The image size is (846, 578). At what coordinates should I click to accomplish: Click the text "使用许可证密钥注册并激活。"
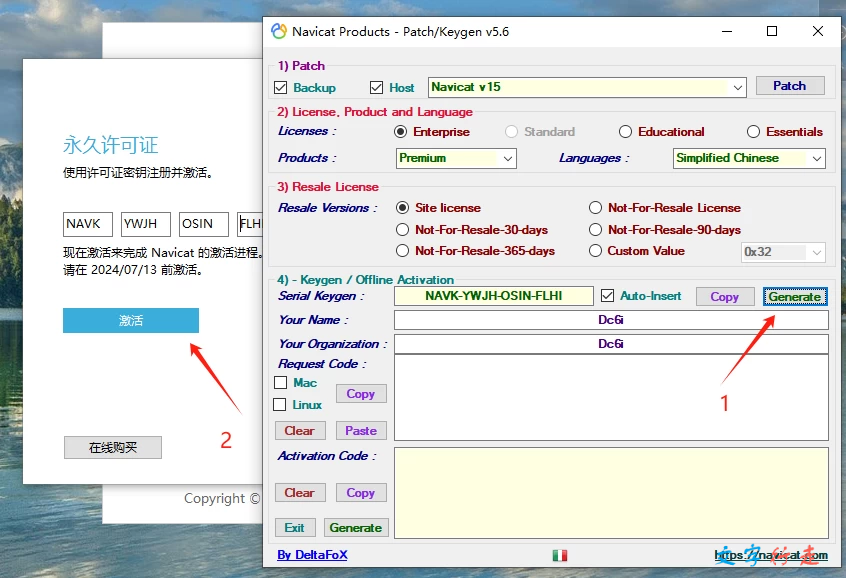pyautogui.click(x=138, y=173)
